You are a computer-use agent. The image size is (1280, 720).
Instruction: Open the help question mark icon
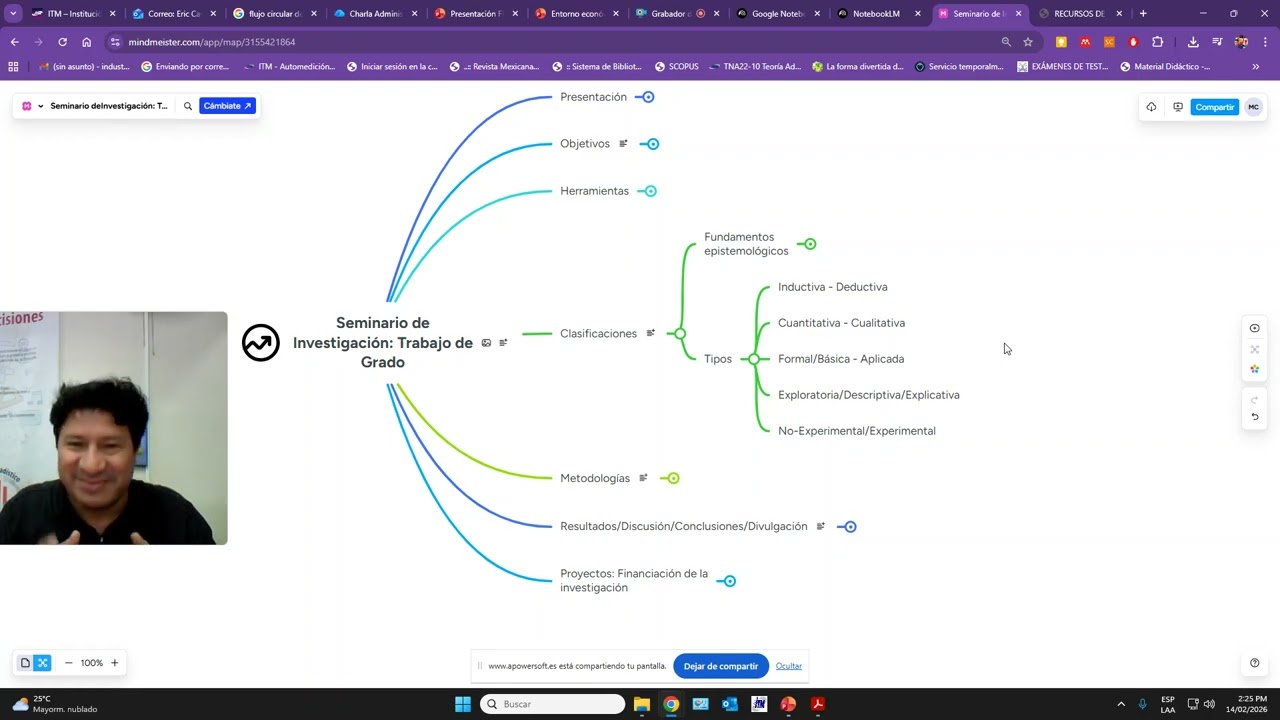point(1254,663)
